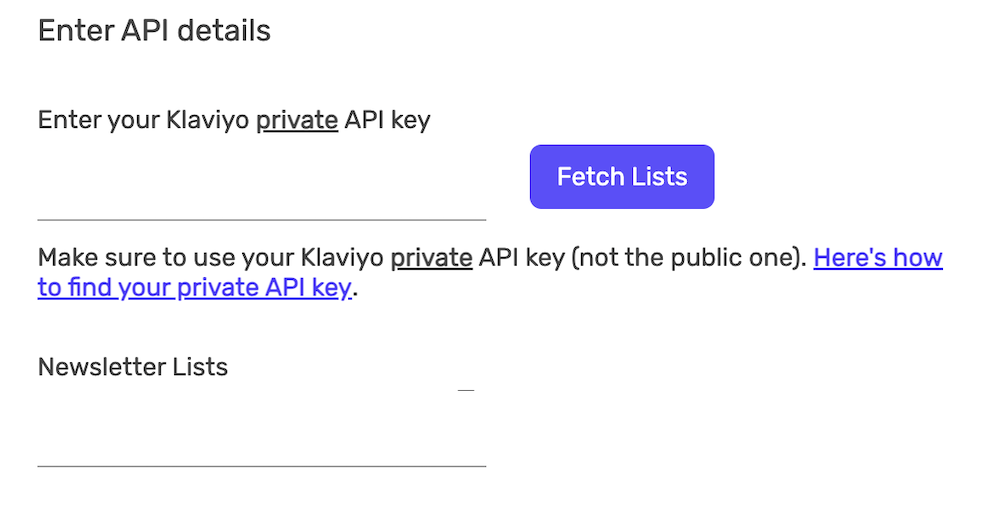Click the underline beneath the Newsletter Lists dropdown
1000x520 pixels.
[x=261, y=465]
